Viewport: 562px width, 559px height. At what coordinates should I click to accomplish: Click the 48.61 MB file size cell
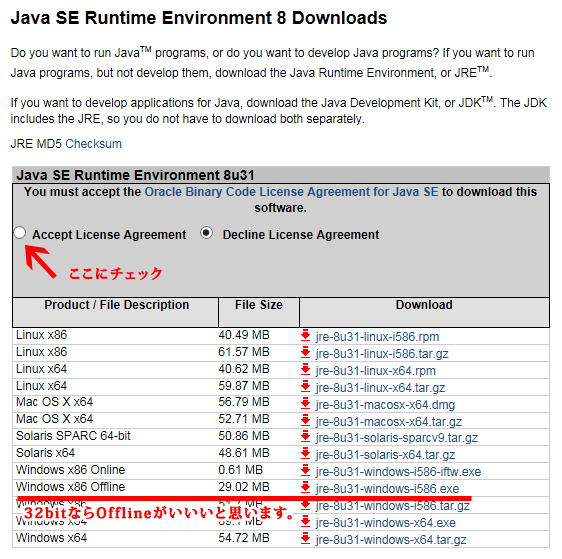pos(244,453)
